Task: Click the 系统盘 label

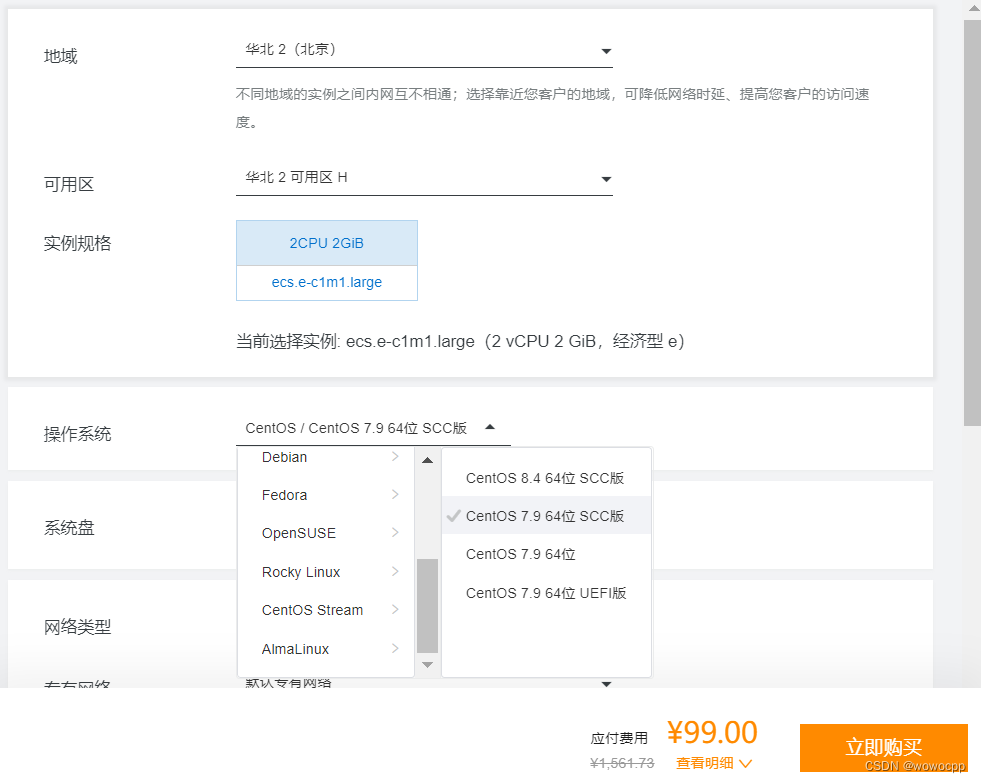Action: point(69,528)
